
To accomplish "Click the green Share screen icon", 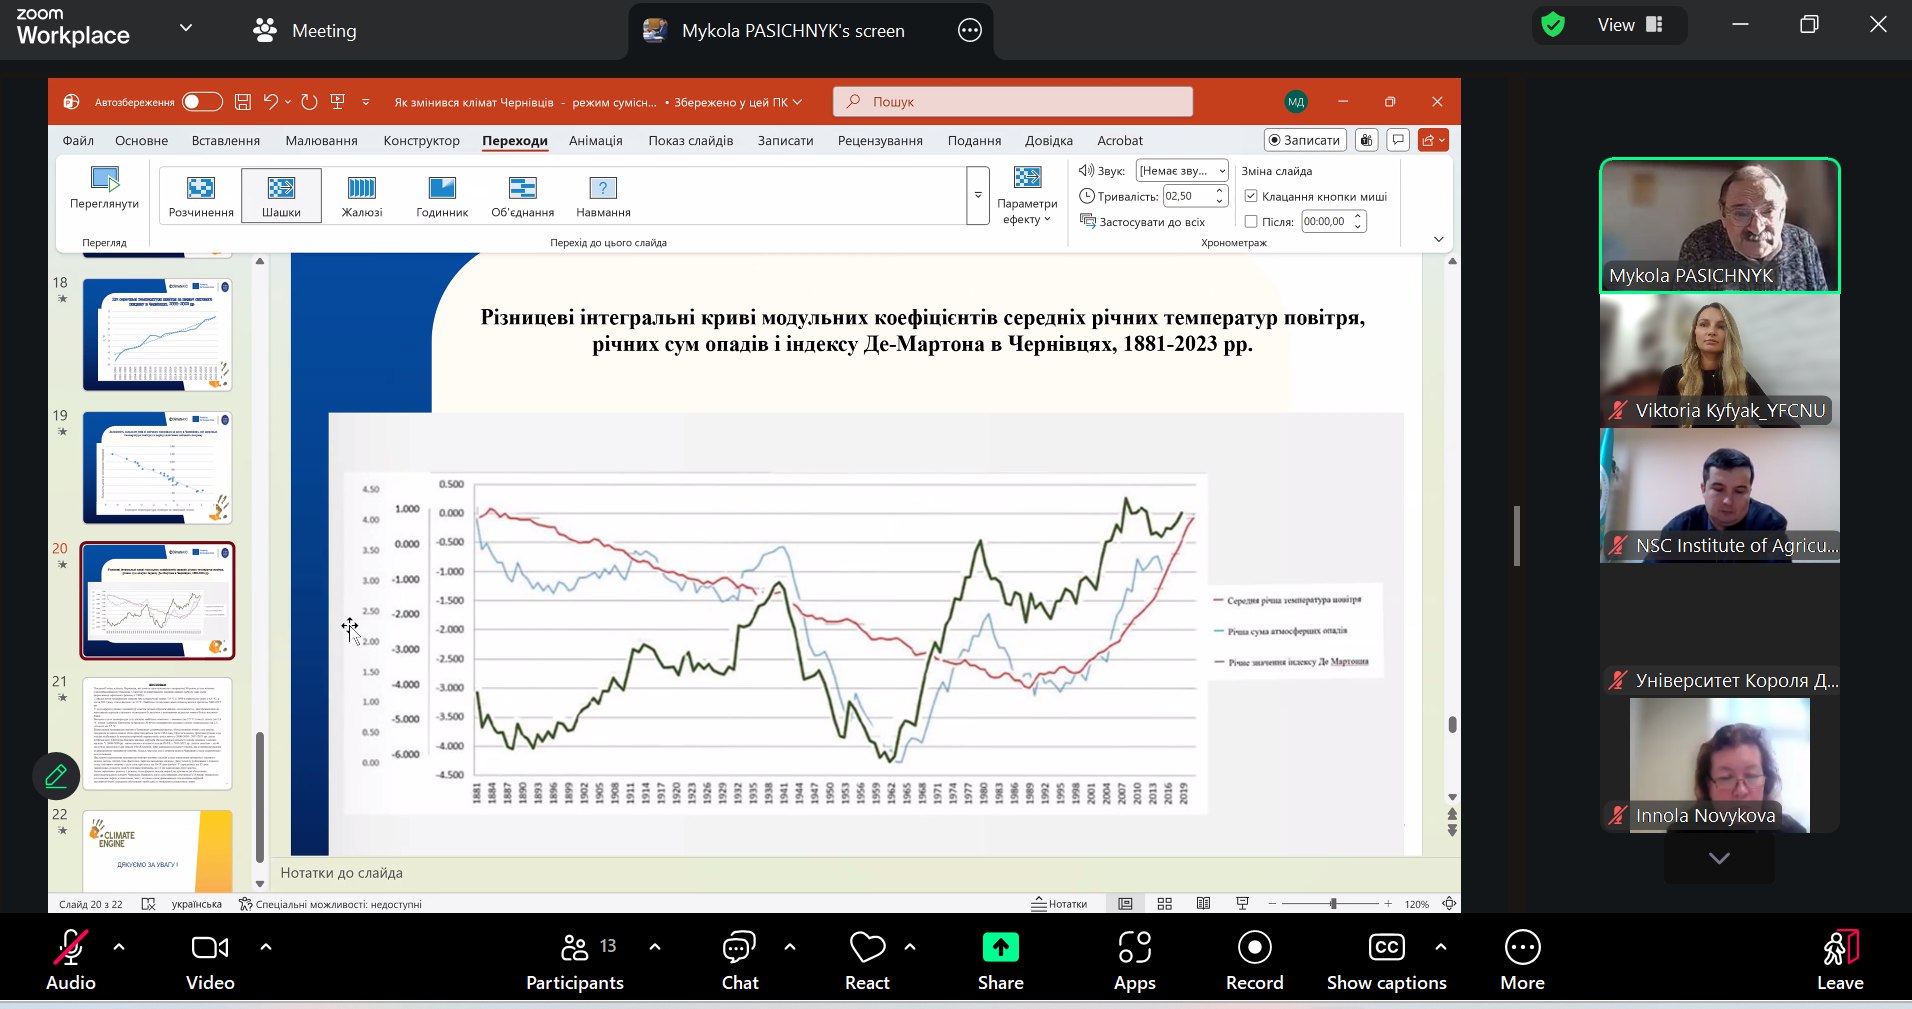I will click(x=1000, y=947).
